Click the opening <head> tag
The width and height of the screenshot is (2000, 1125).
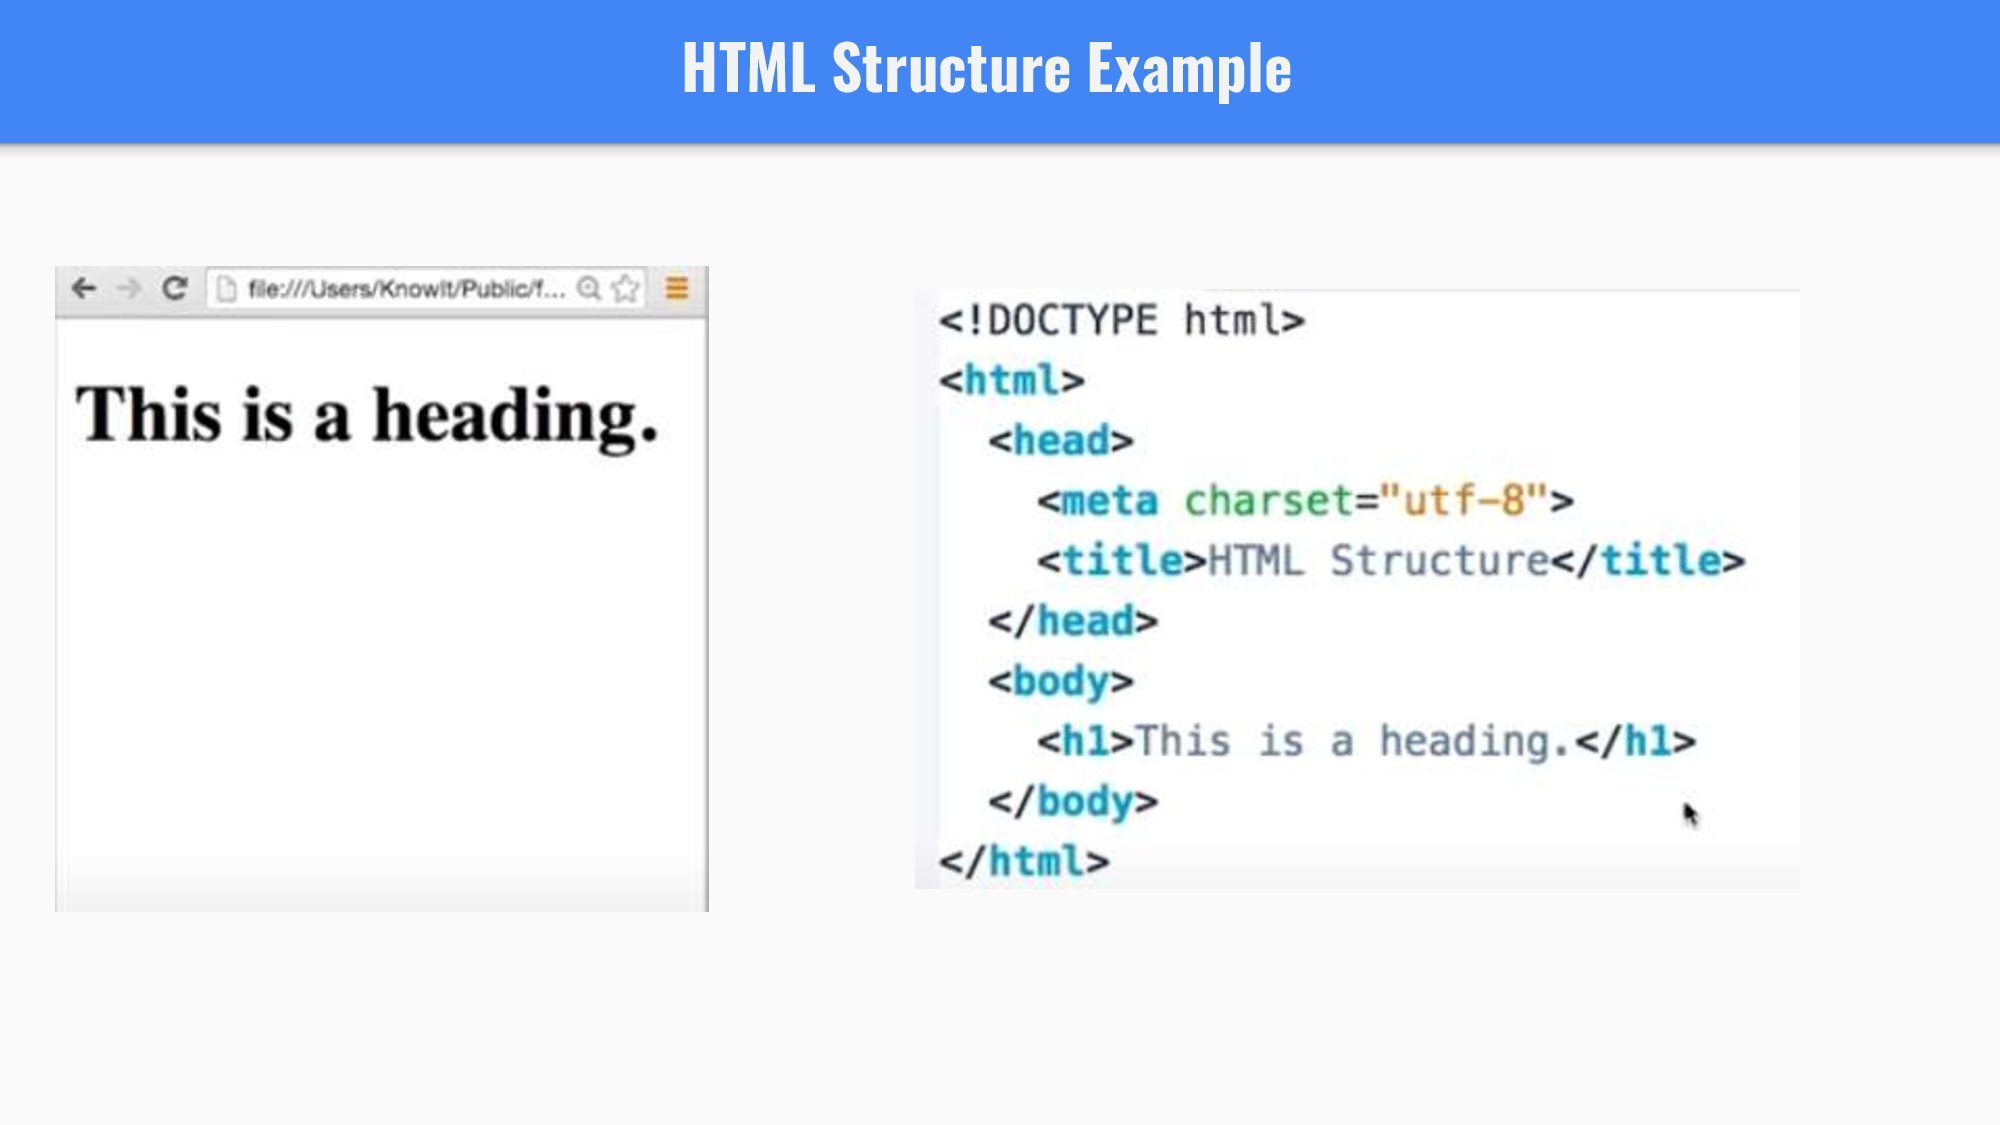[1060, 441]
